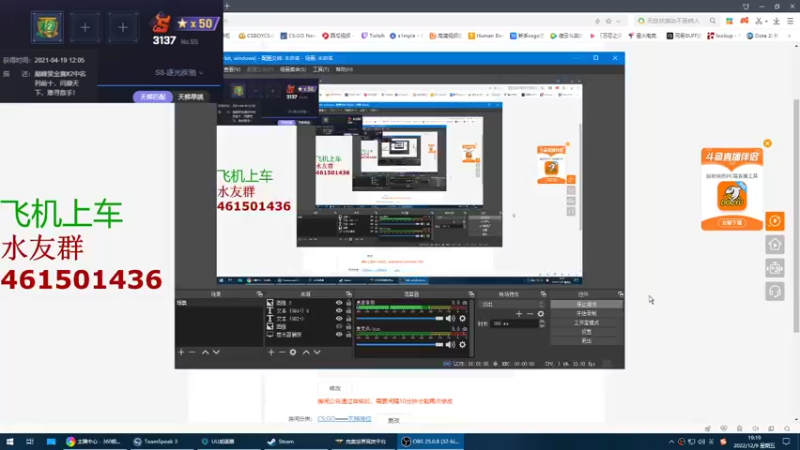Open desktop audio settings gear

(x=462, y=318)
